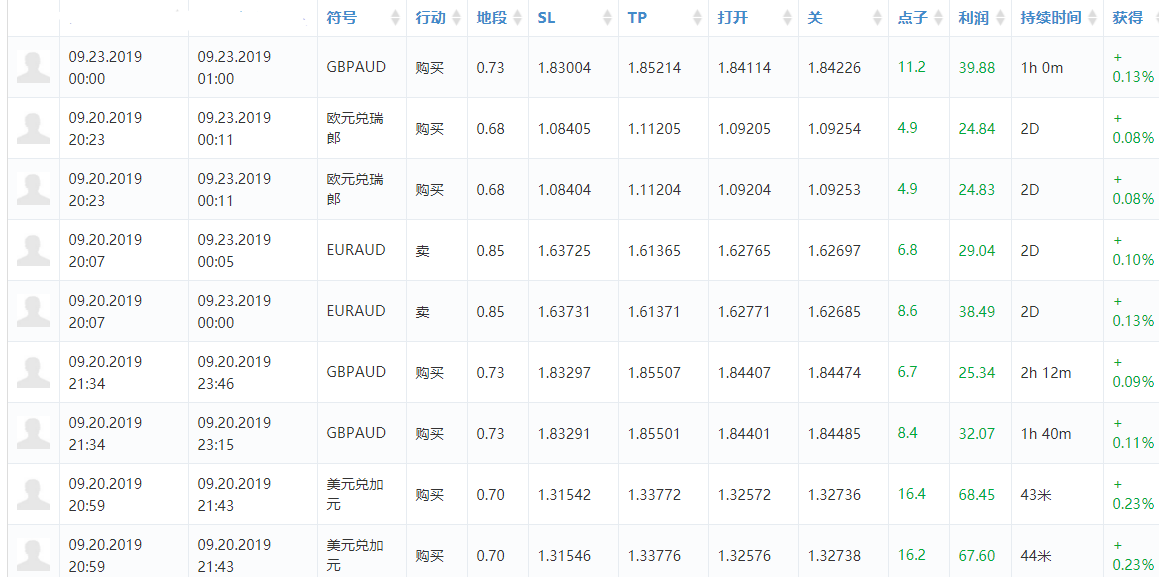Select the 68.45 profit cell
This screenshot has height=577, width=1159.
(977, 494)
